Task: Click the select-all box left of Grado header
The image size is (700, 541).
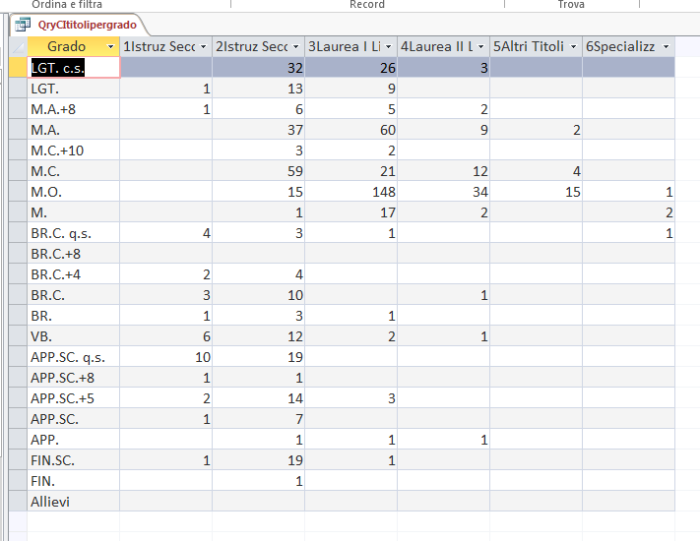Action: [x=17, y=47]
